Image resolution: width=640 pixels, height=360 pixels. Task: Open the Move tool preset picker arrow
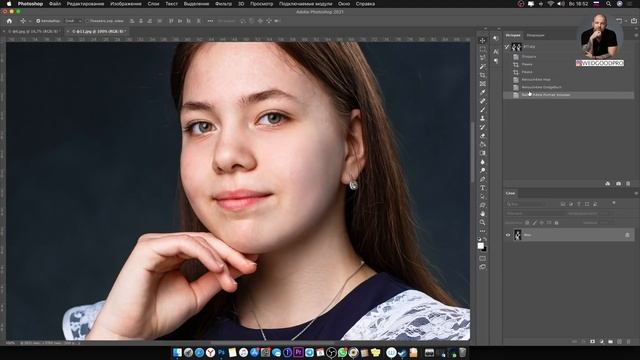29,21
